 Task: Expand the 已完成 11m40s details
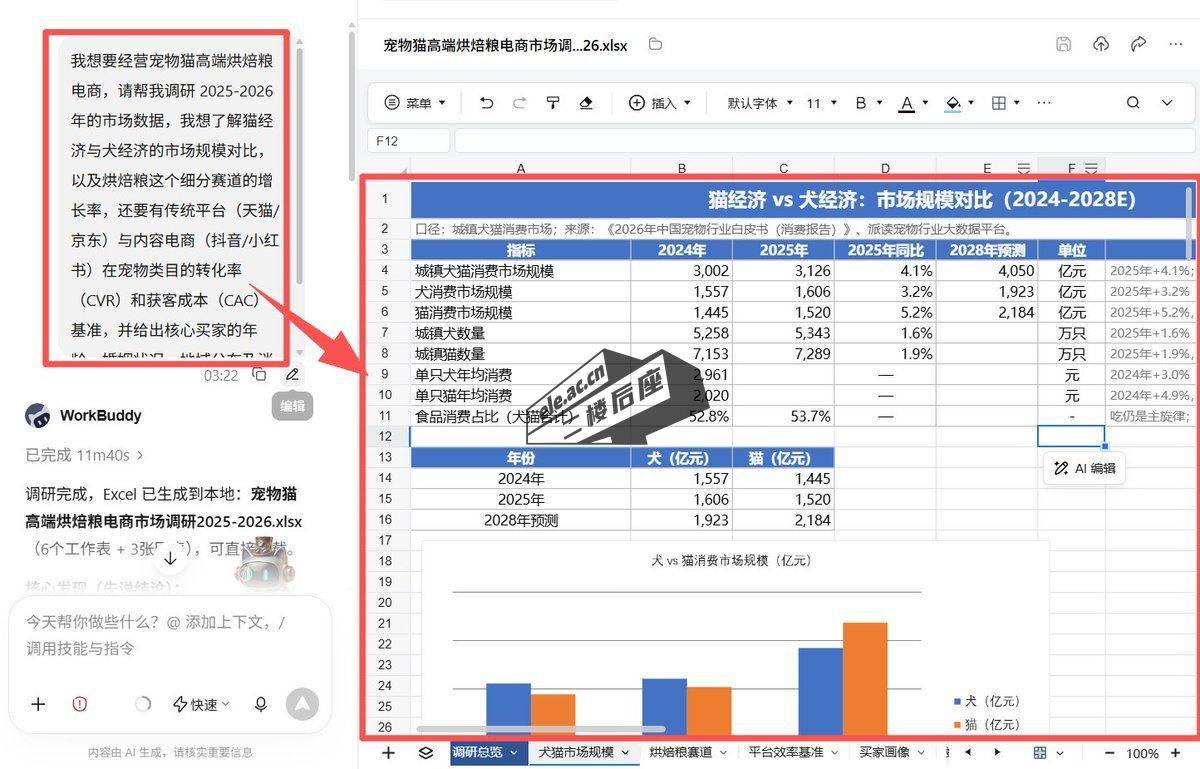[85, 455]
